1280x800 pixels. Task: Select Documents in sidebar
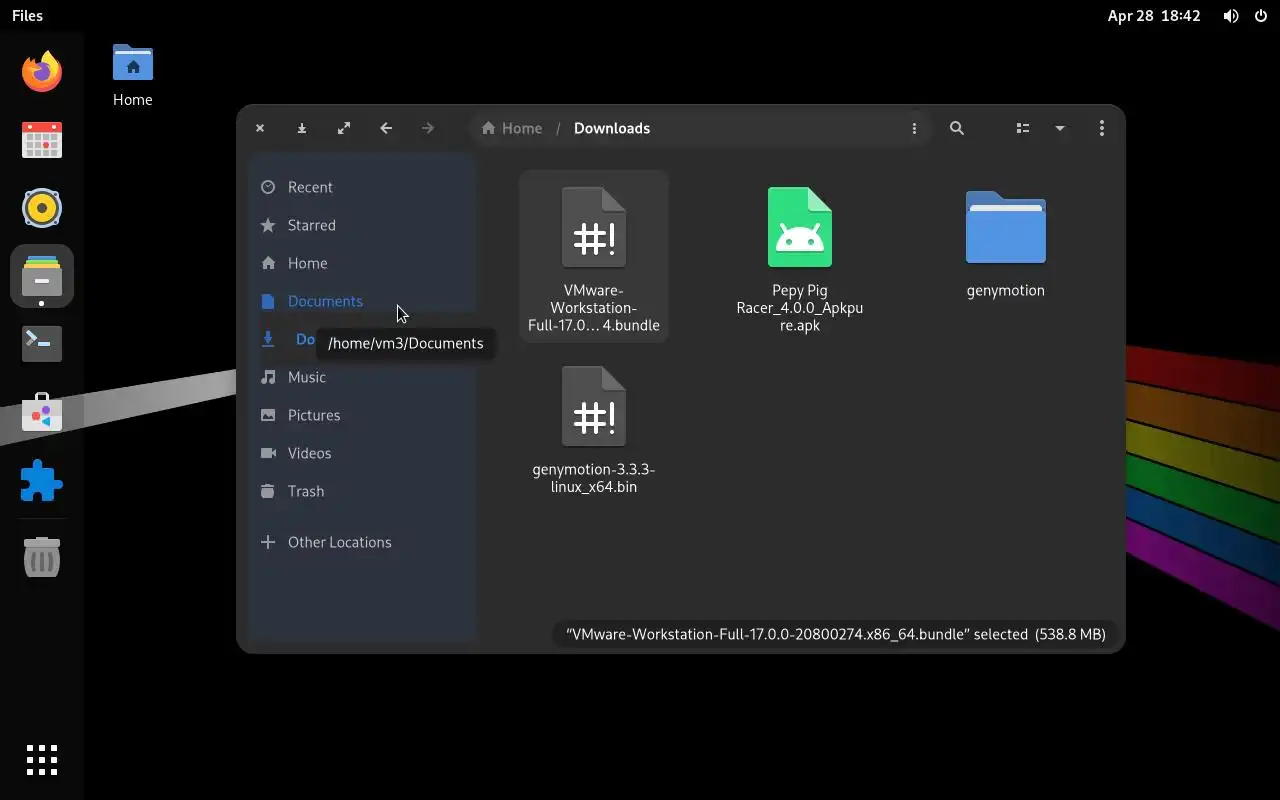pos(362,301)
